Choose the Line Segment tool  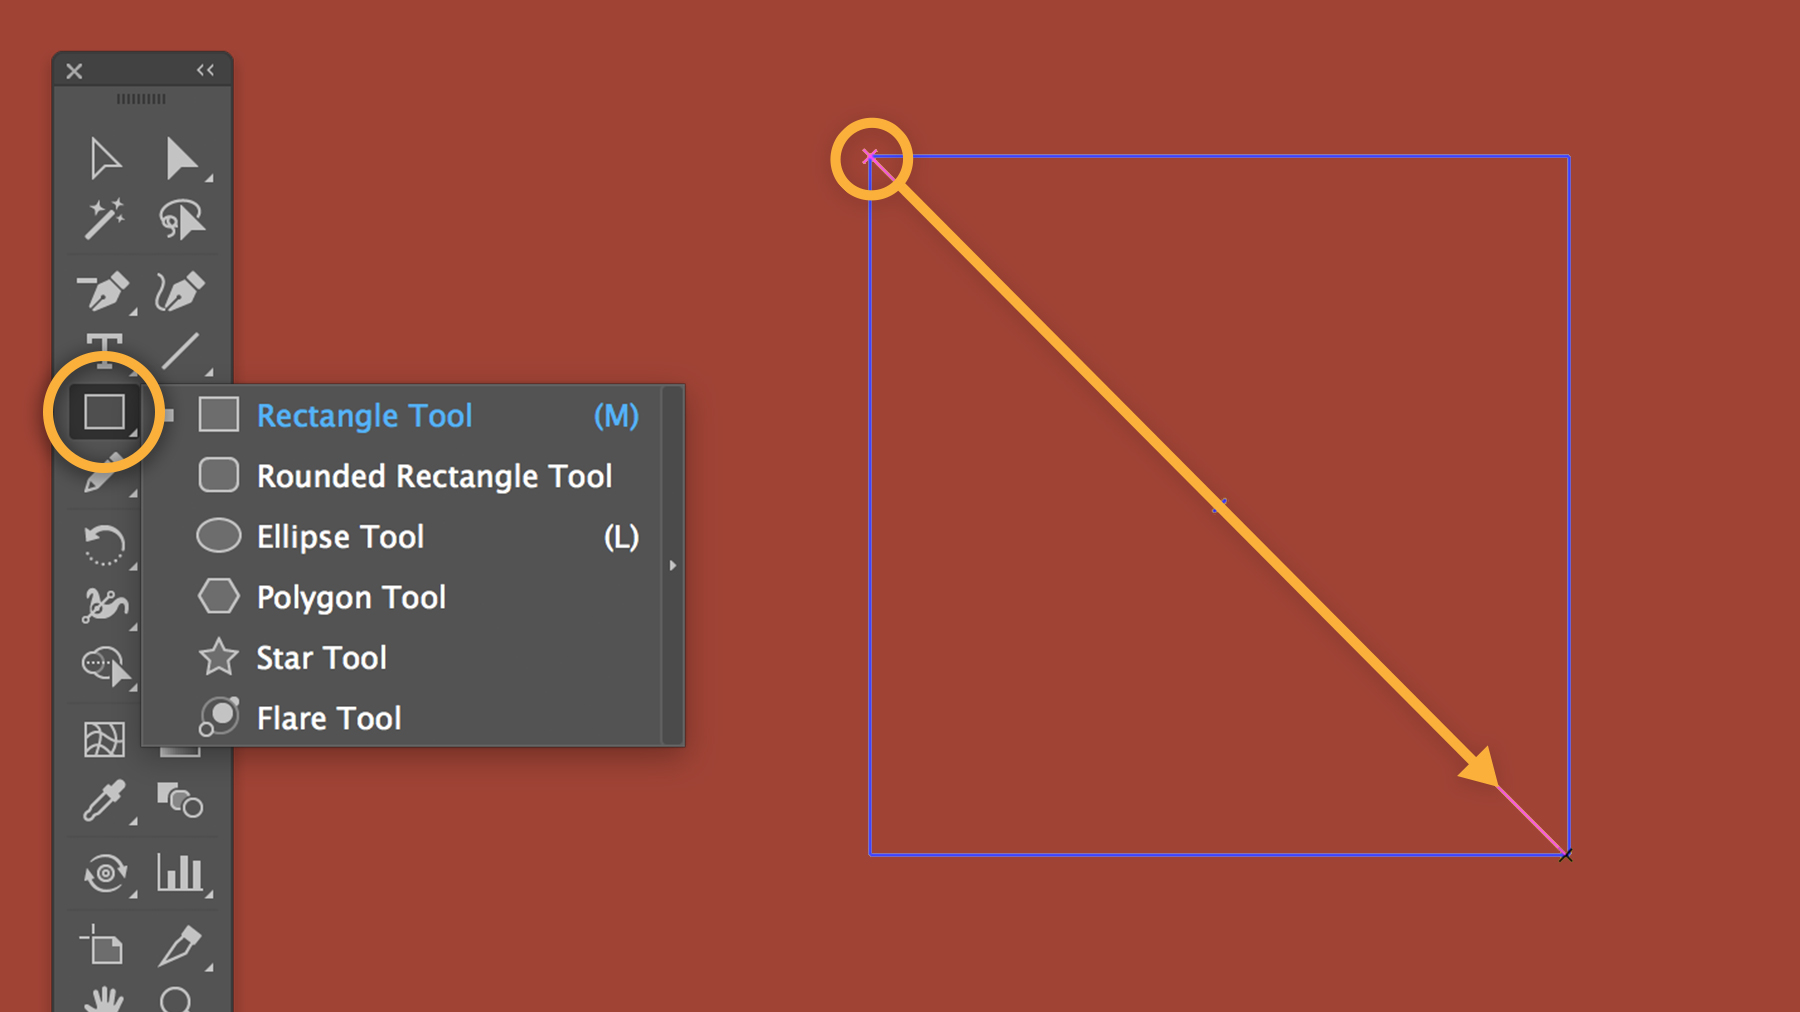[x=180, y=351]
